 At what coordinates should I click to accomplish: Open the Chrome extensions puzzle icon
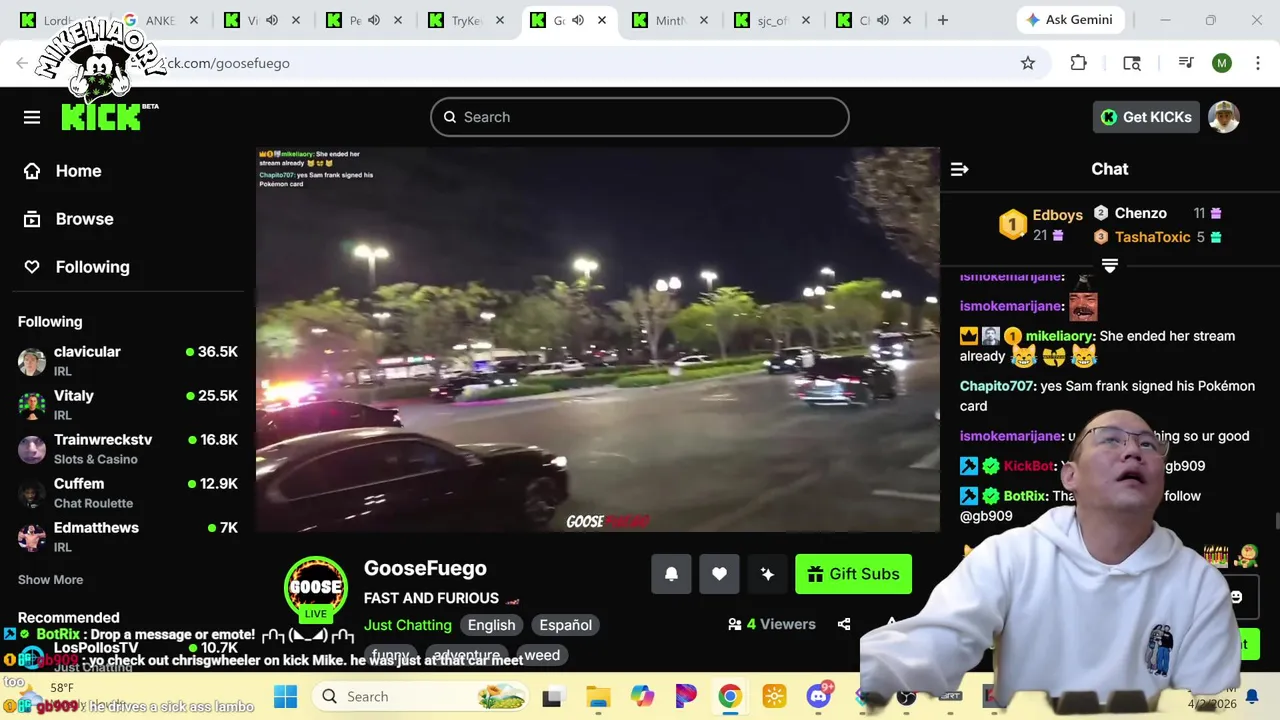[1078, 63]
